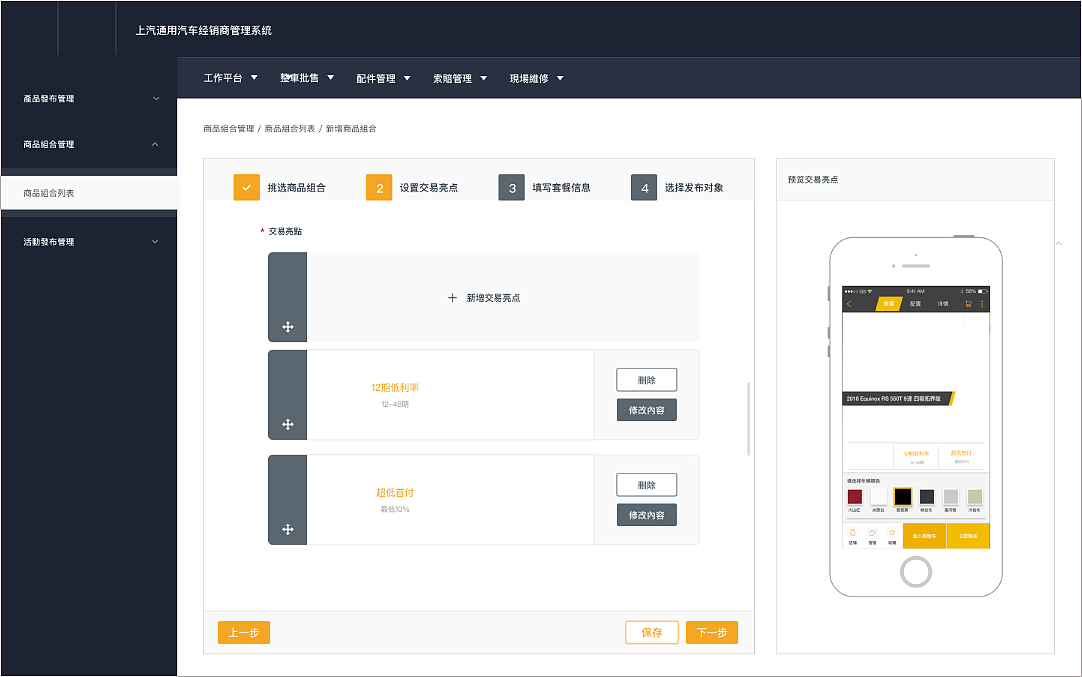Tap the 立即购买 button in the phone preview
Screen dimensions: 1082x677
pos(968,536)
